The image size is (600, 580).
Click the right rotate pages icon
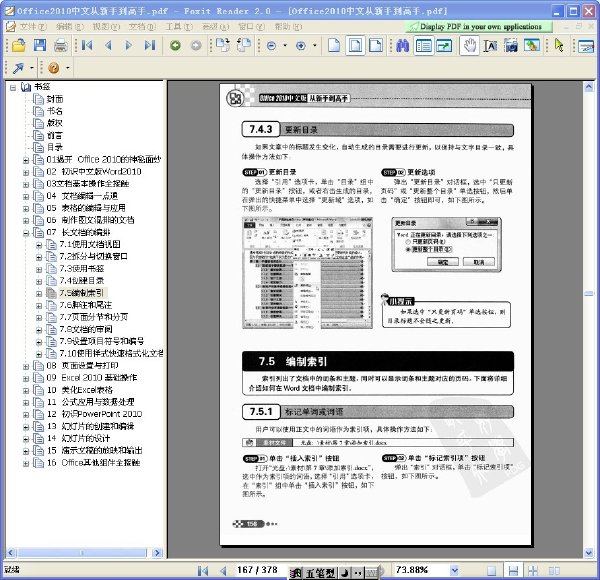click(x=244, y=46)
